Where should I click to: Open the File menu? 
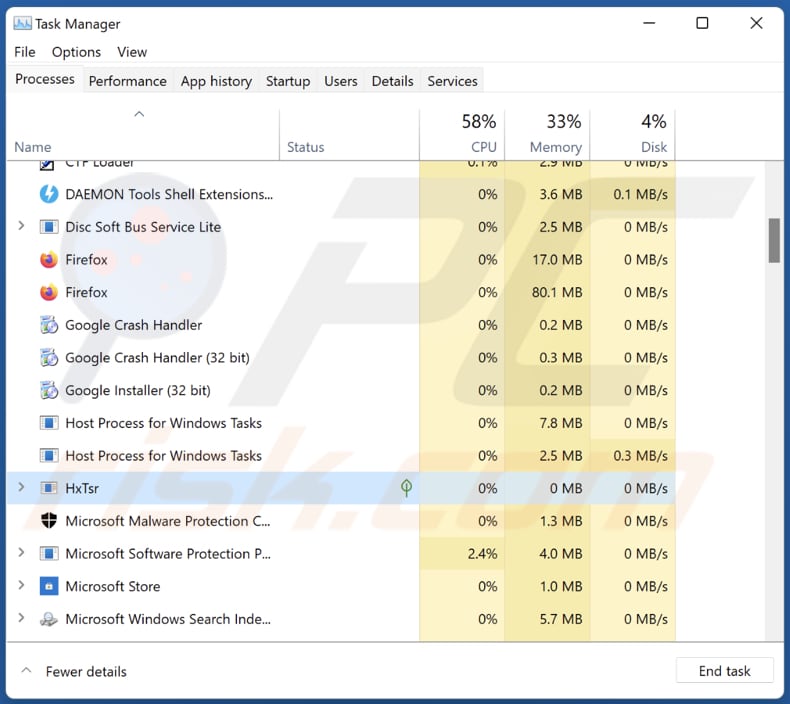pos(25,52)
